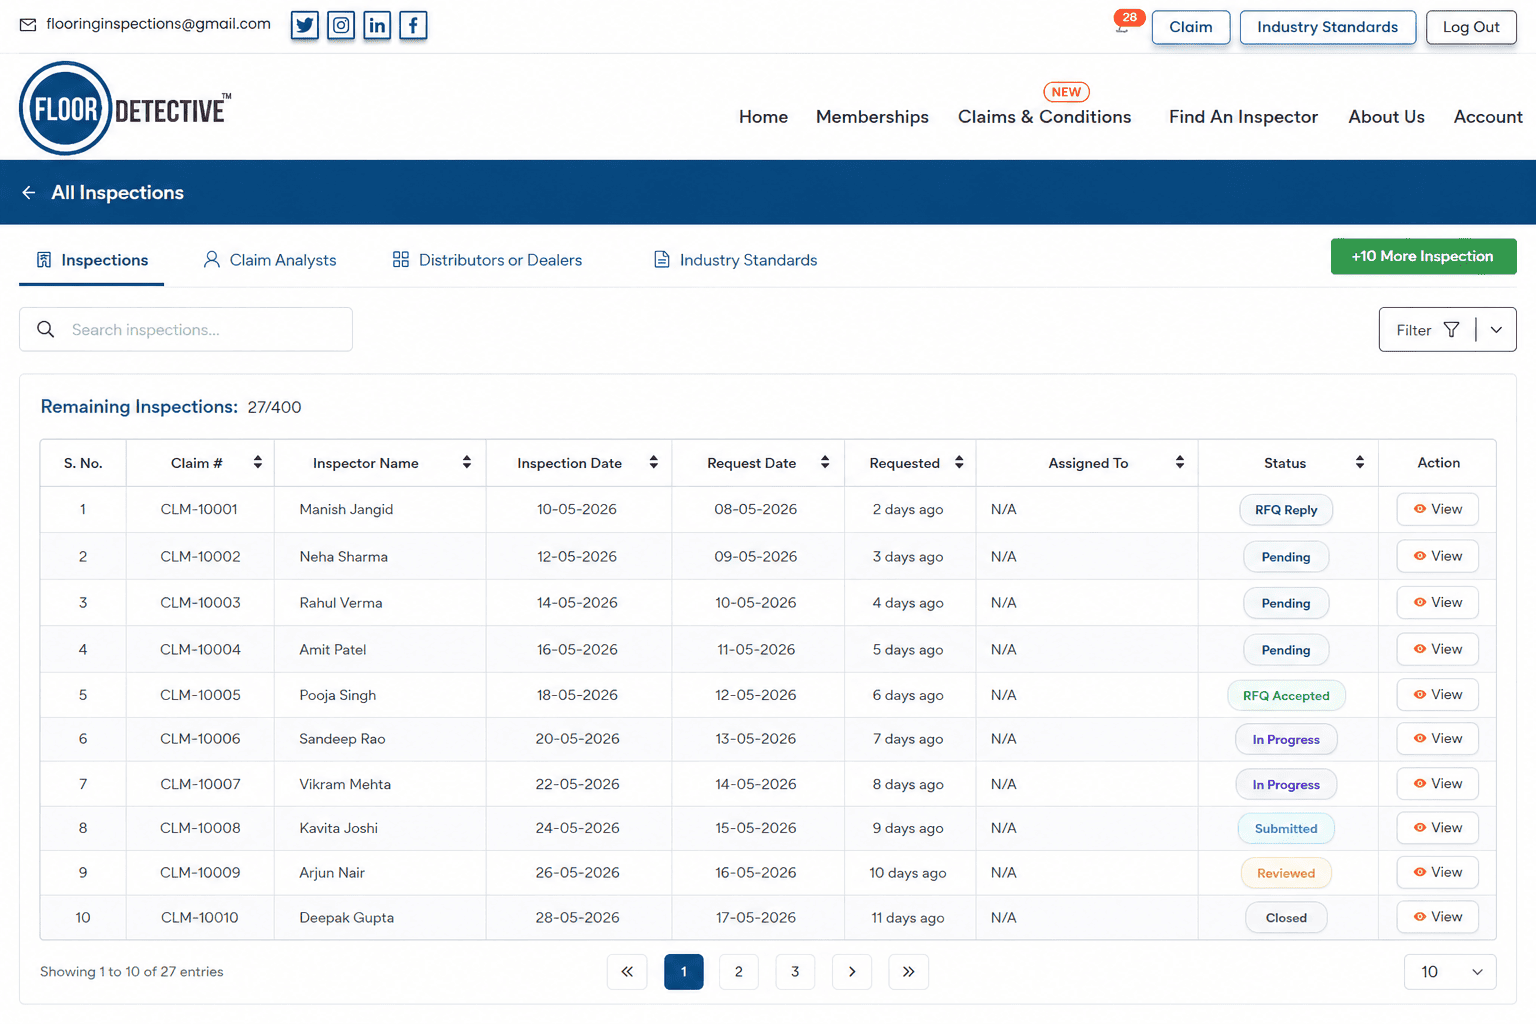View claim CLM-10005 details
Viewport: 1536px width, 1024px height.
click(x=1437, y=694)
